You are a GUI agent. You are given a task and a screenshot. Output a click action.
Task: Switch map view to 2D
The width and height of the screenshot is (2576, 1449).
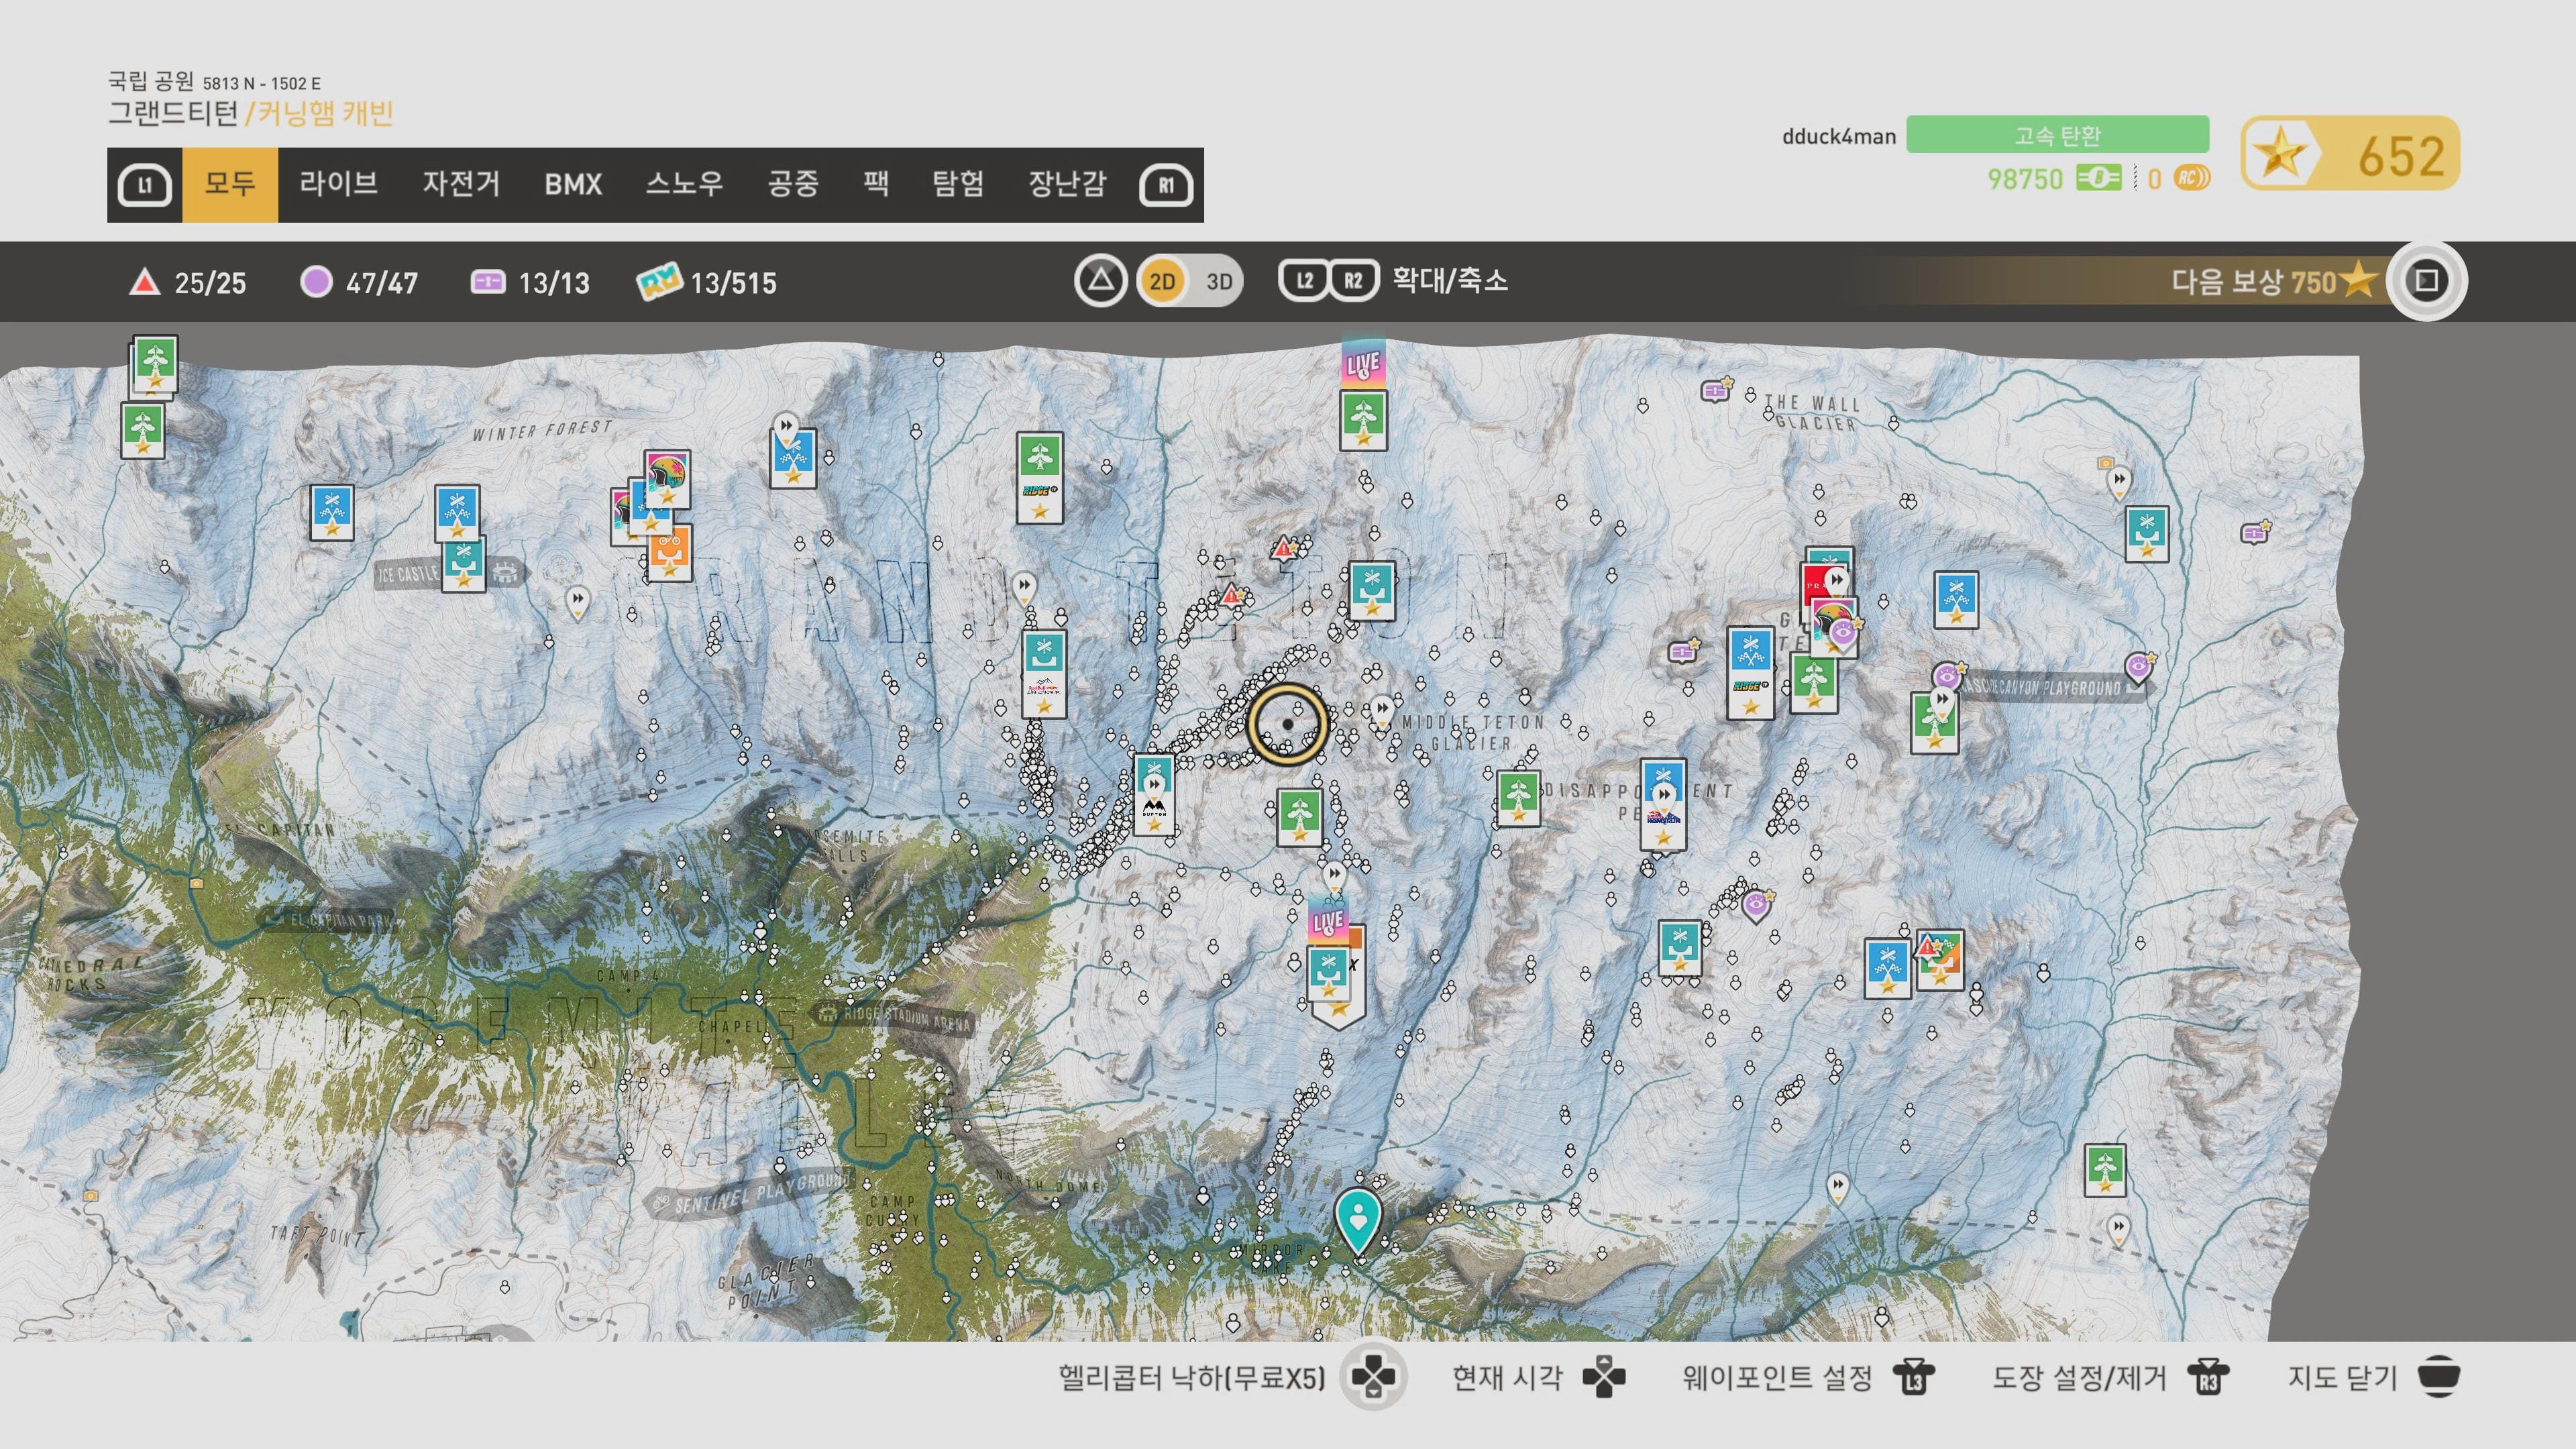point(1162,281)
